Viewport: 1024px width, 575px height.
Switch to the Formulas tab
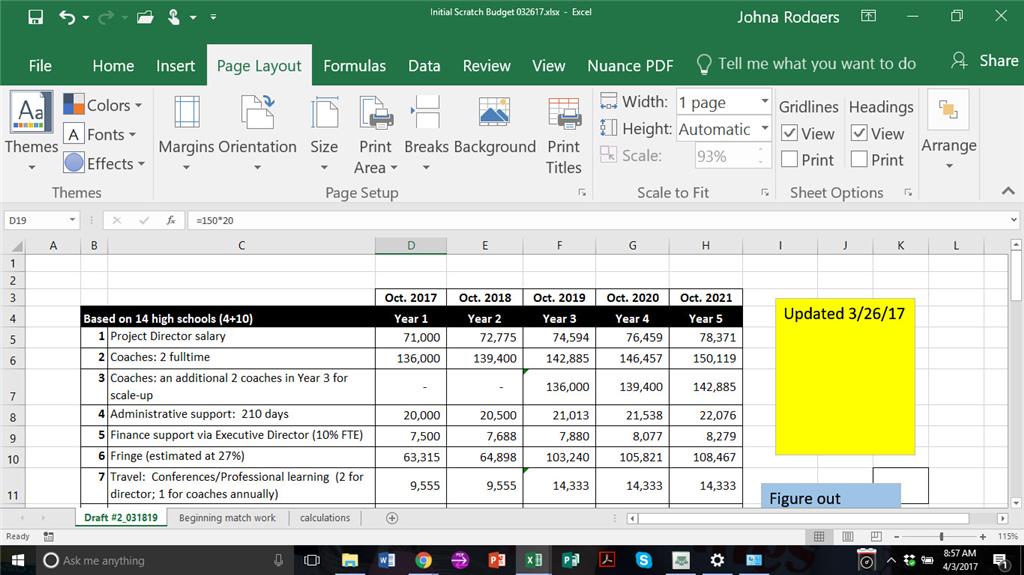point(354,65)
